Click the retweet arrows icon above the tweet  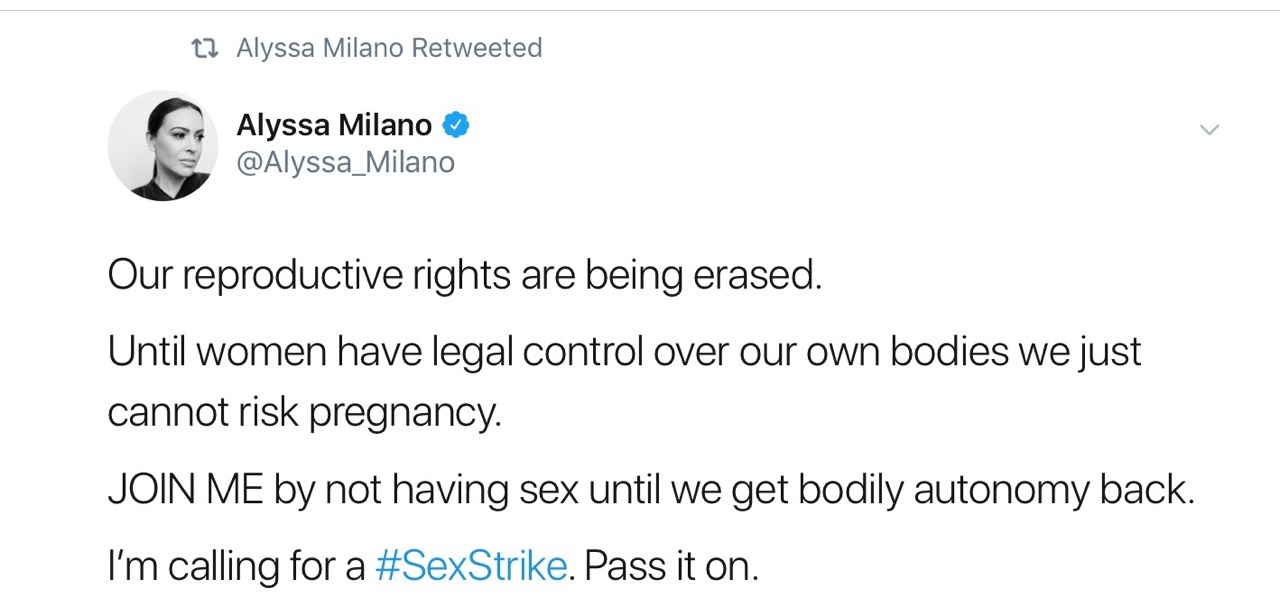(206, 48)
